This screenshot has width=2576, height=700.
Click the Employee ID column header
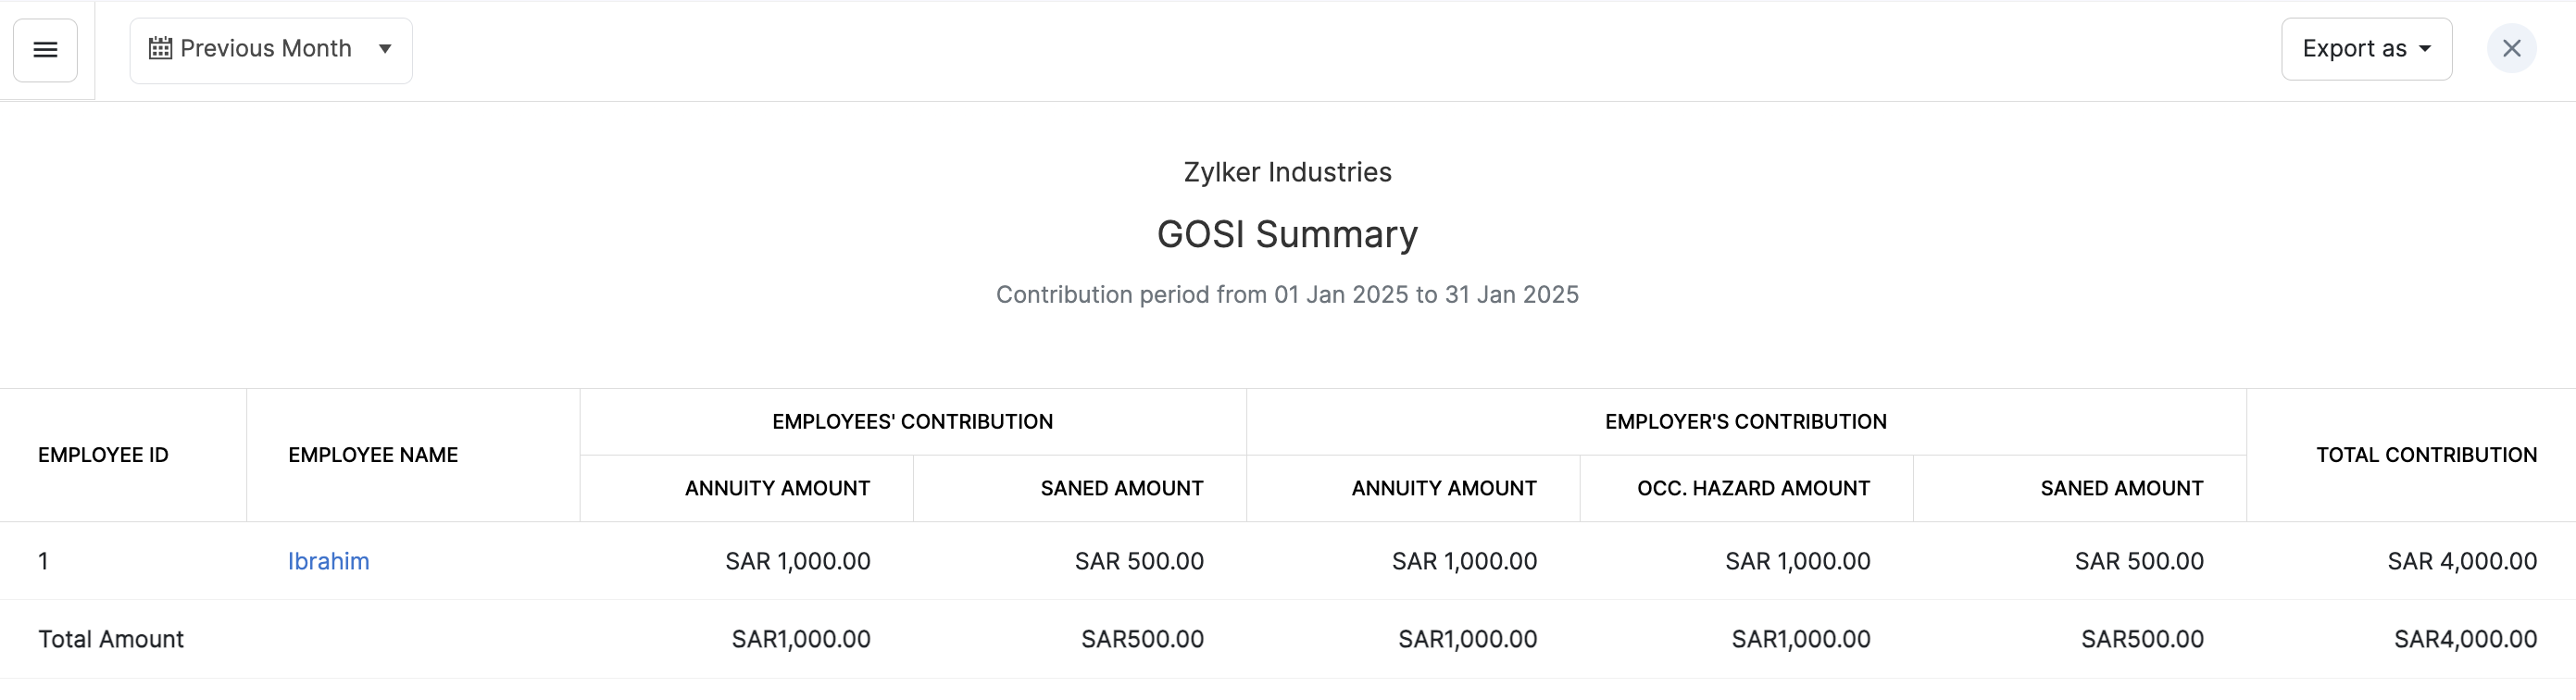pos(103,455)
